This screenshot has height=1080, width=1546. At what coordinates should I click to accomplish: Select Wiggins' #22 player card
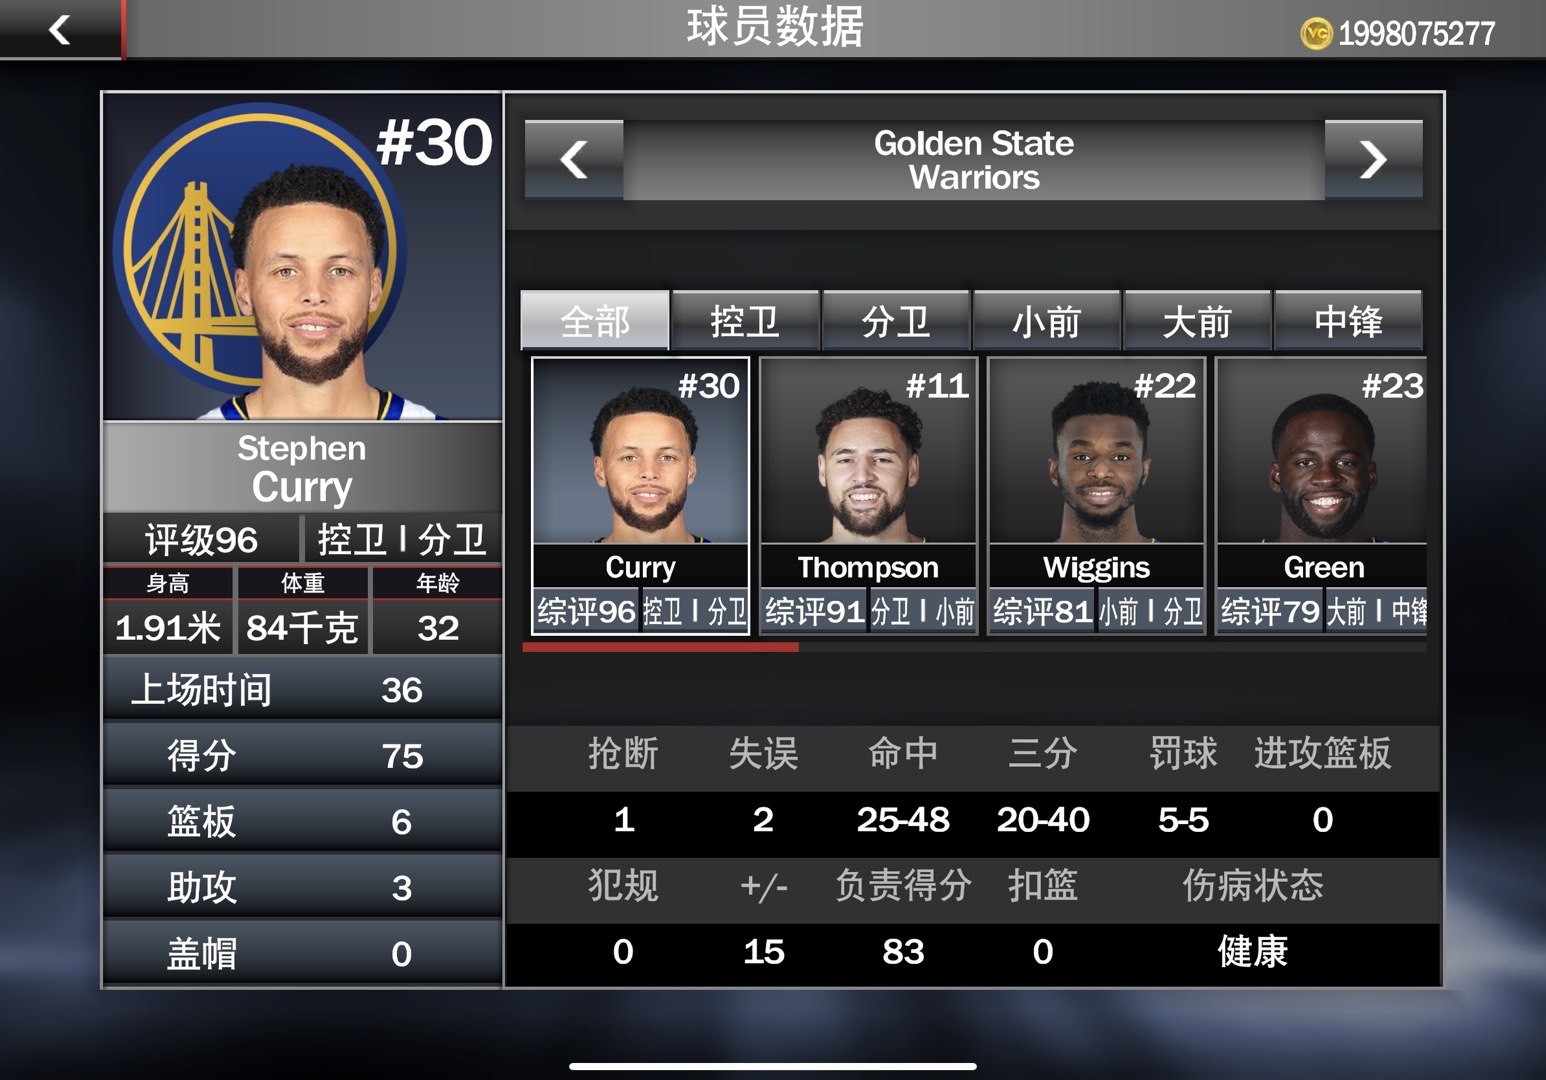click(x=1096, y=496)
